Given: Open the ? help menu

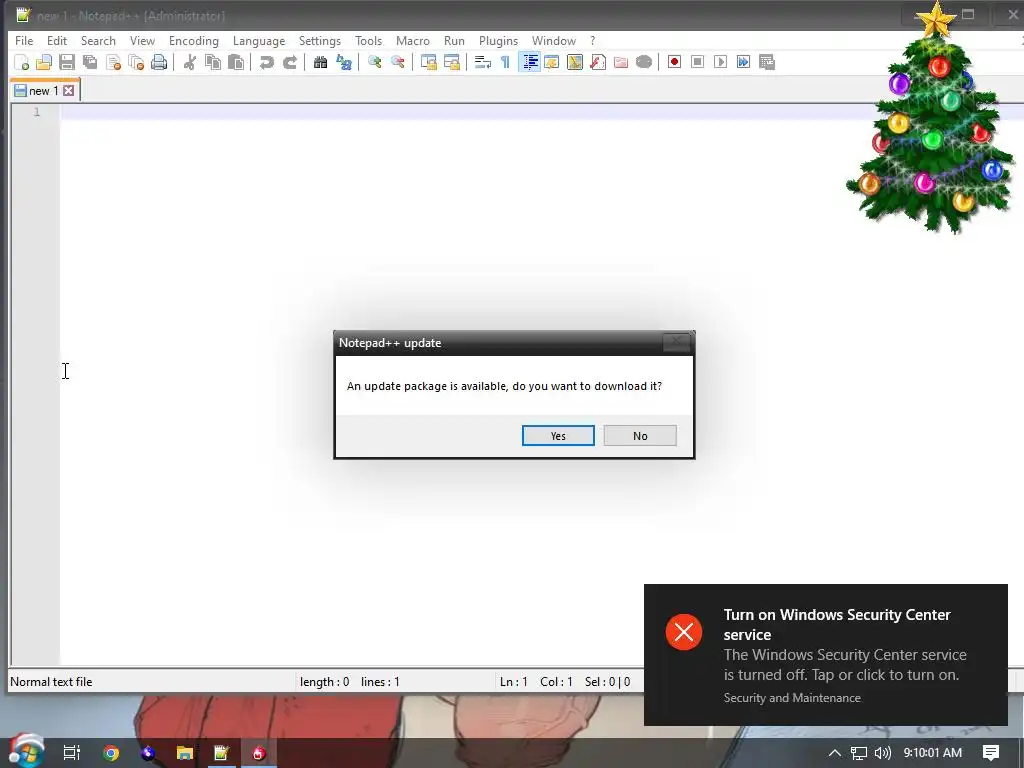Looking at the screenshot, I should (x=593, y=40).
